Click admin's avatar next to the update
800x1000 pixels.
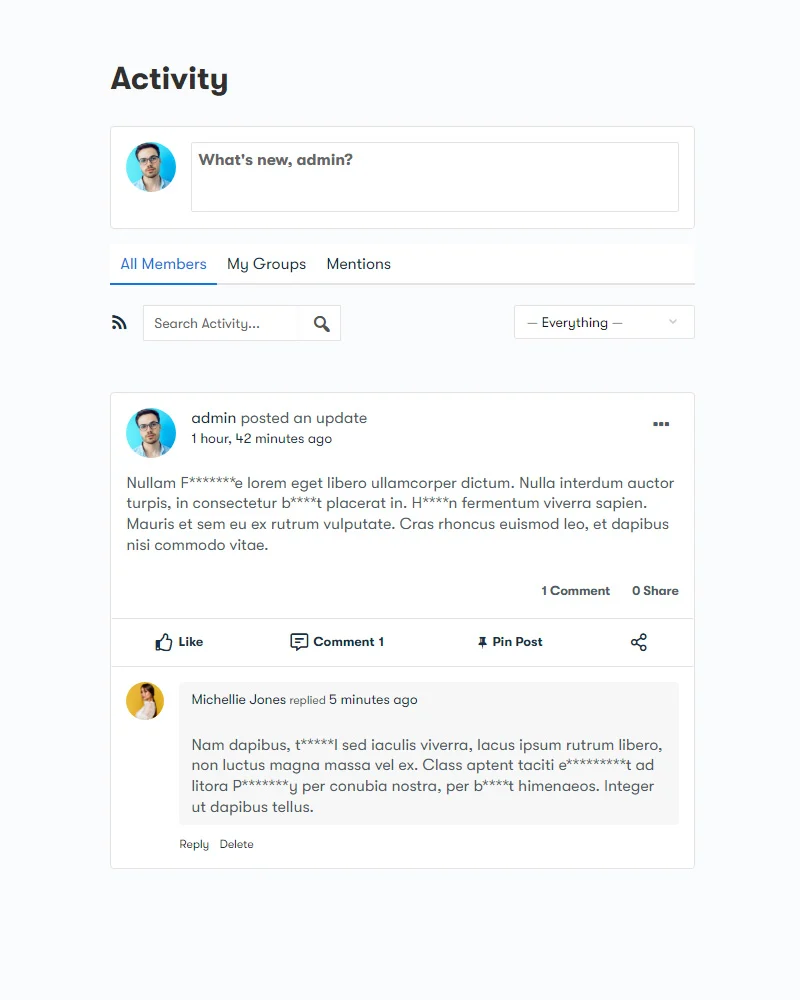coord(151,433)
